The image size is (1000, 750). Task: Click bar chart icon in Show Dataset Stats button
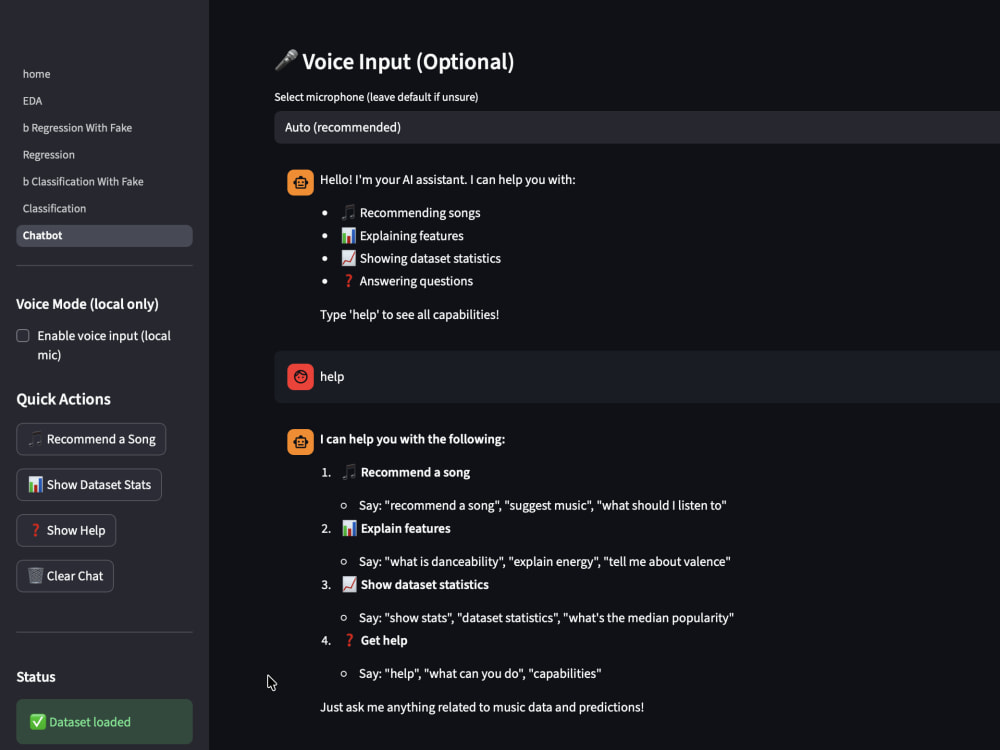(36, 485)
